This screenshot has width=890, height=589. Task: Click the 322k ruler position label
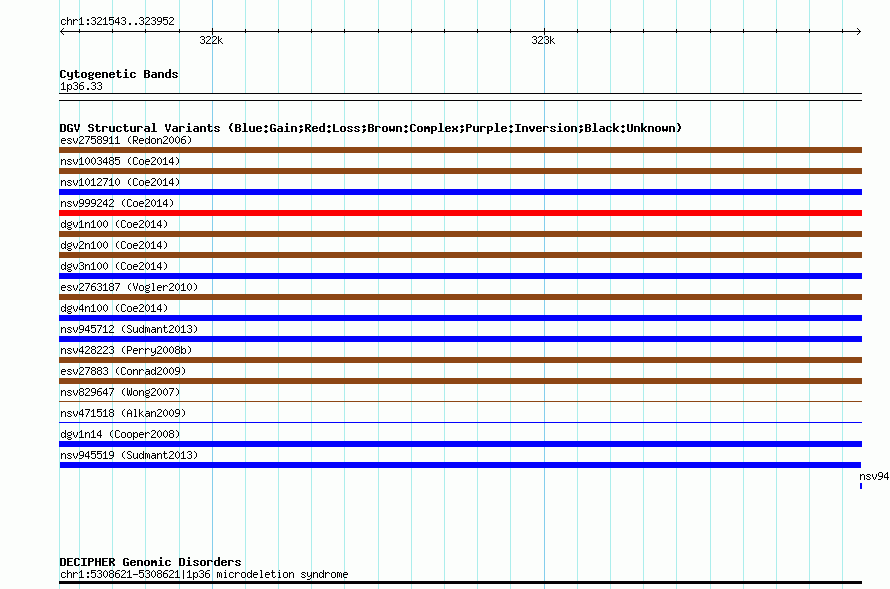211,40
